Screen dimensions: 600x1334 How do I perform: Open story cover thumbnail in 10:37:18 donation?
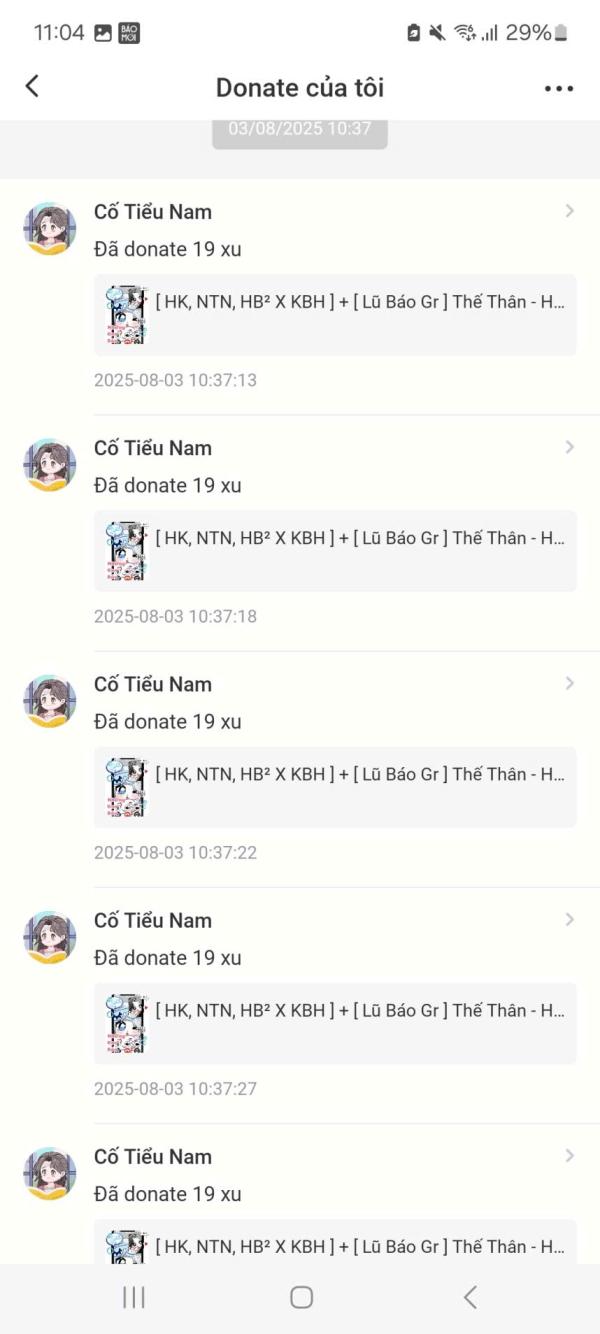[x=126, y=551]
